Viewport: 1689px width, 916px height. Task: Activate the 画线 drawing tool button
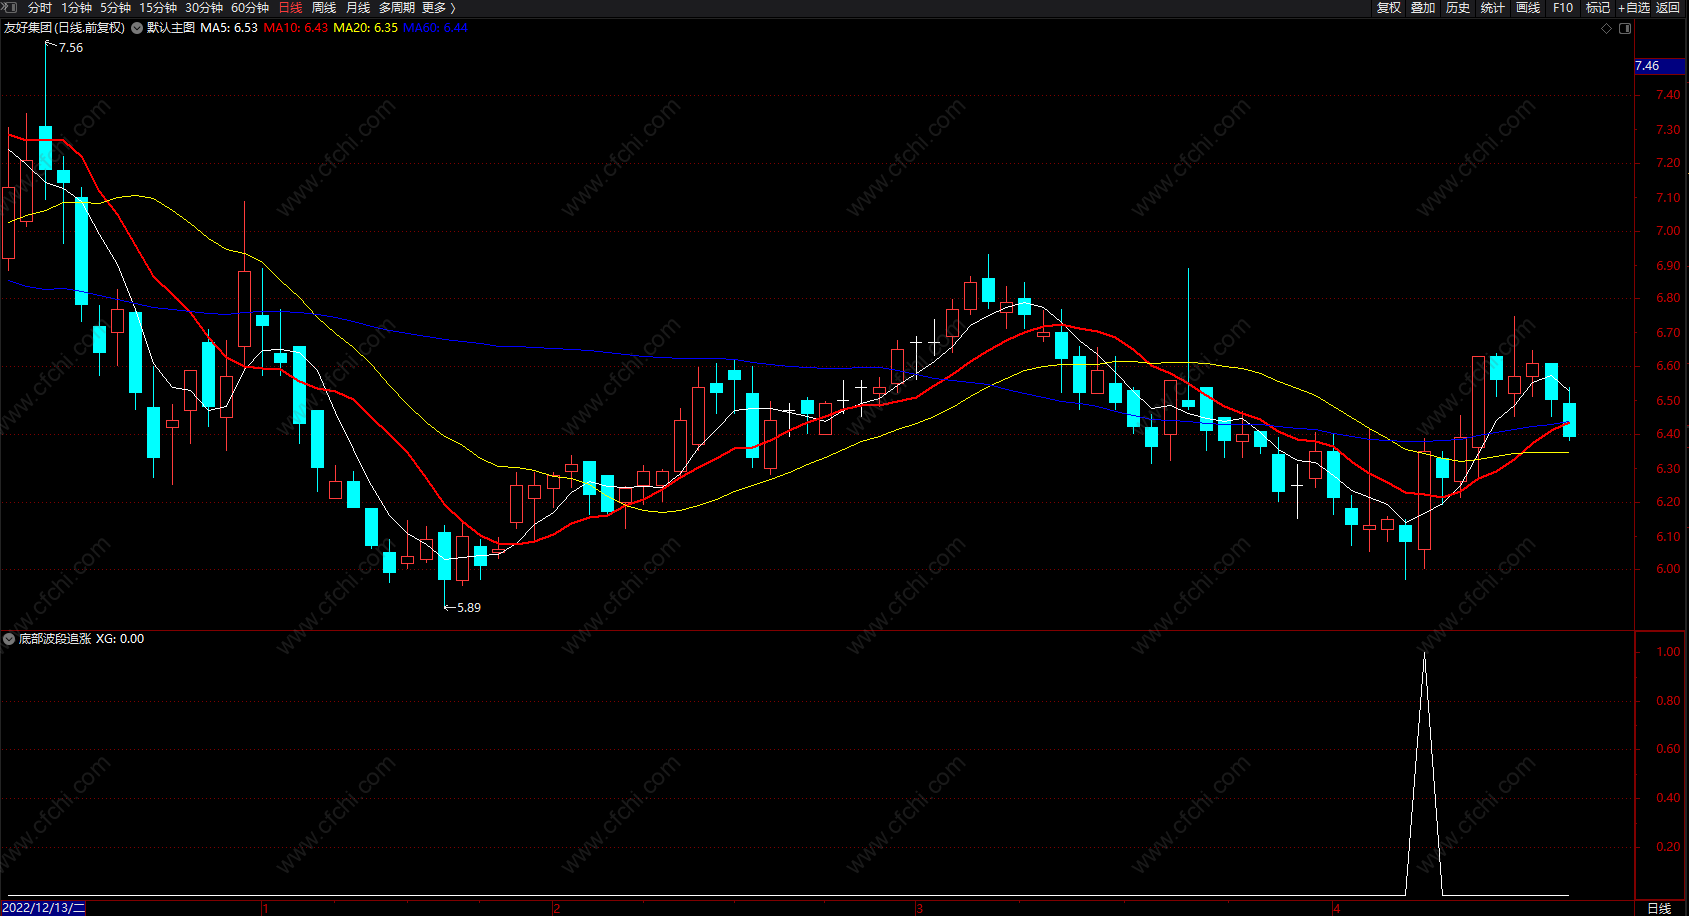click(x=1528, y=7)
